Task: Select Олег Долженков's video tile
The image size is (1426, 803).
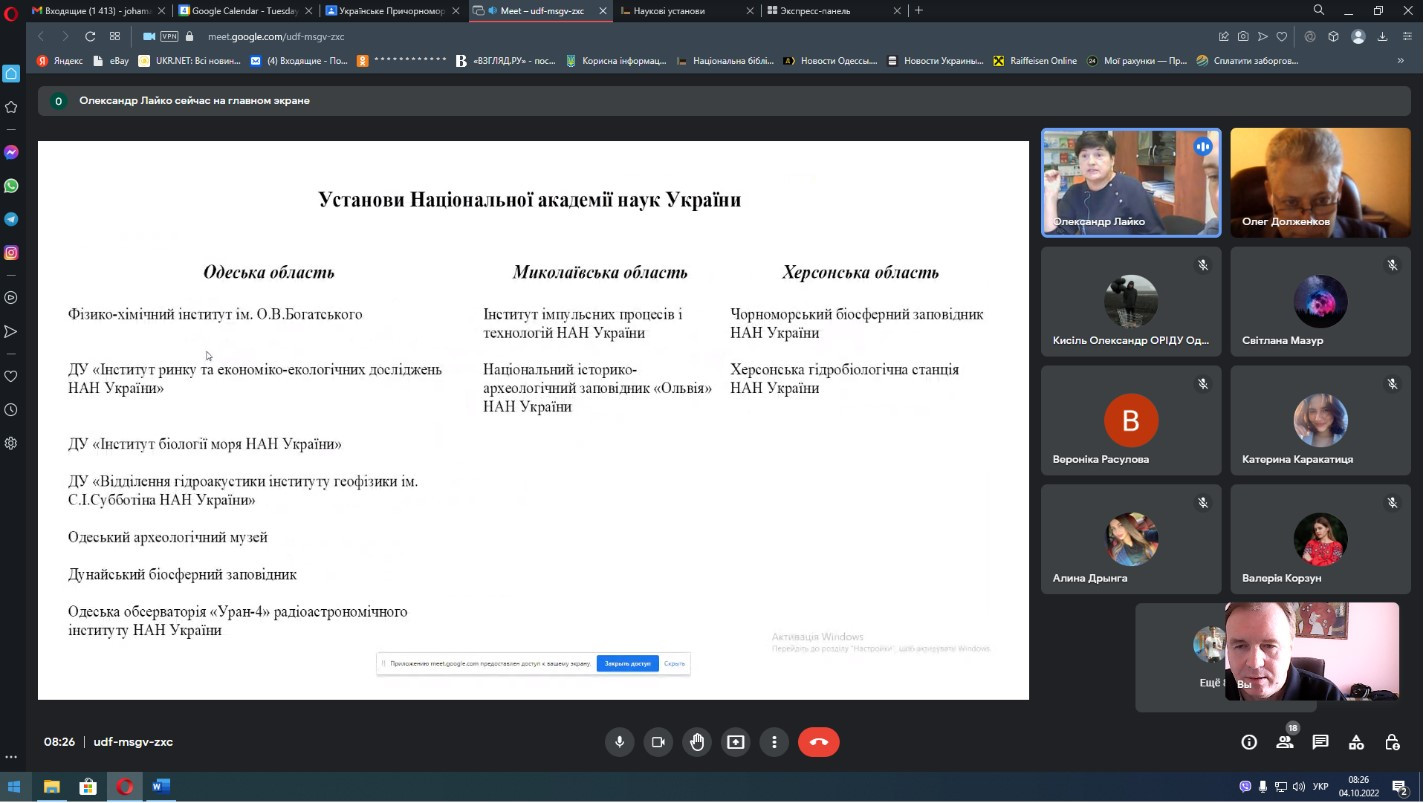Action: (x=1320, y=183)
